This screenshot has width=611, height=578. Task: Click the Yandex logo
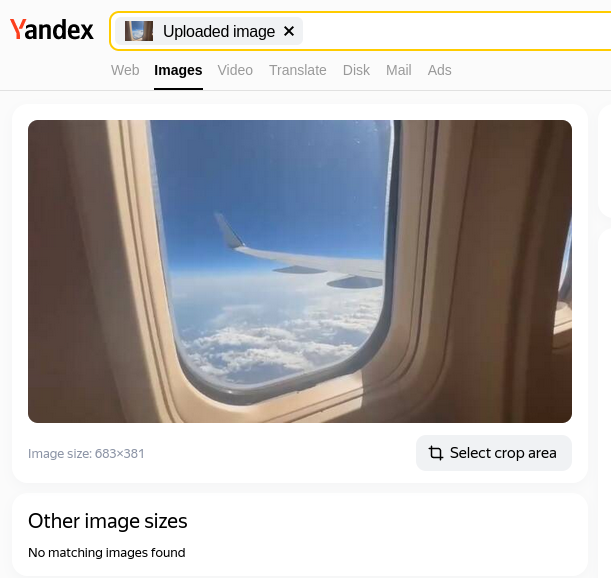(x=51, y=30)
